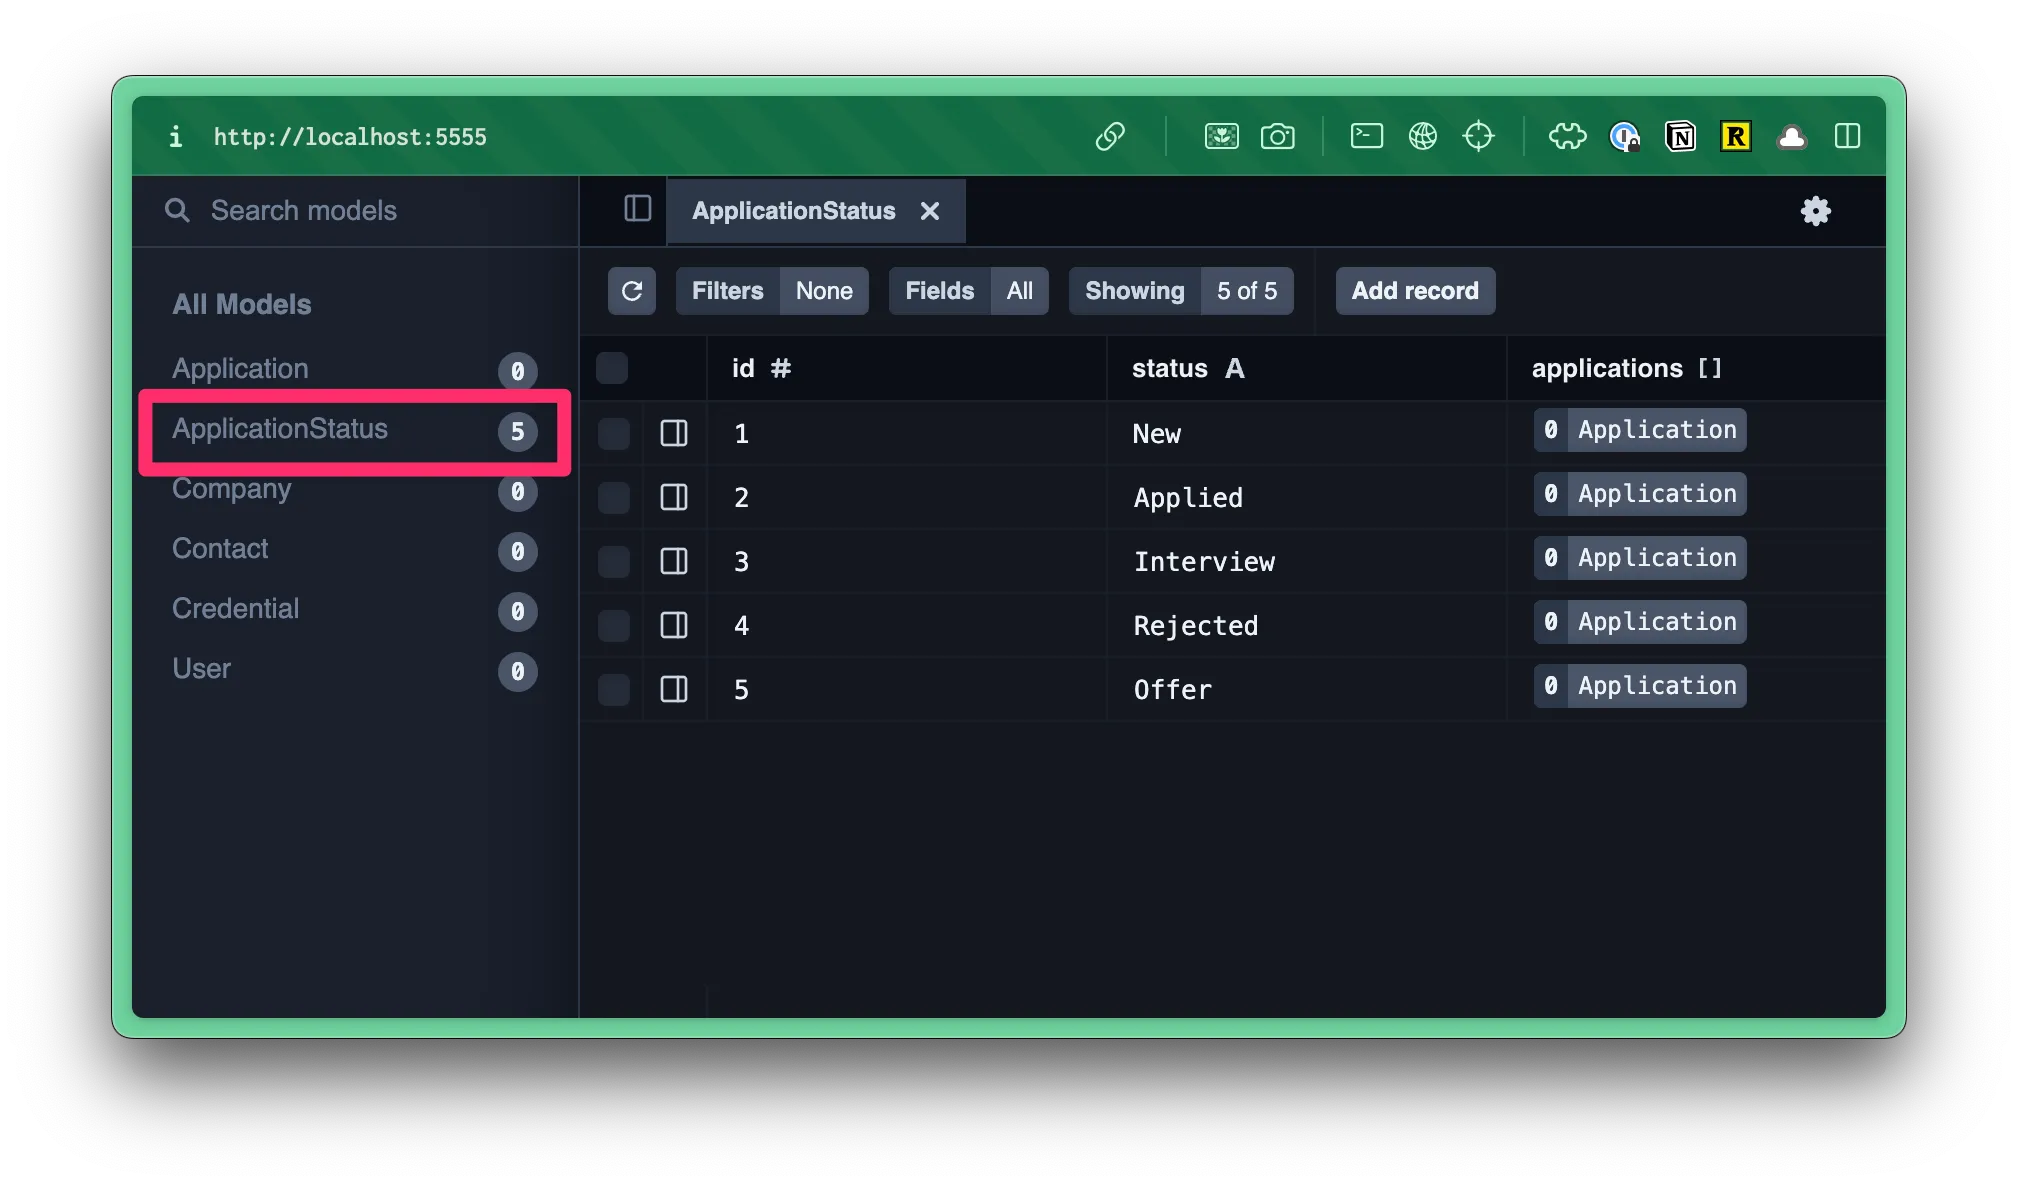The width and height of the screenshot is (2018, 1186).
Task: Click the copy link icon in address bar
Action: (x=1110, y=136)
